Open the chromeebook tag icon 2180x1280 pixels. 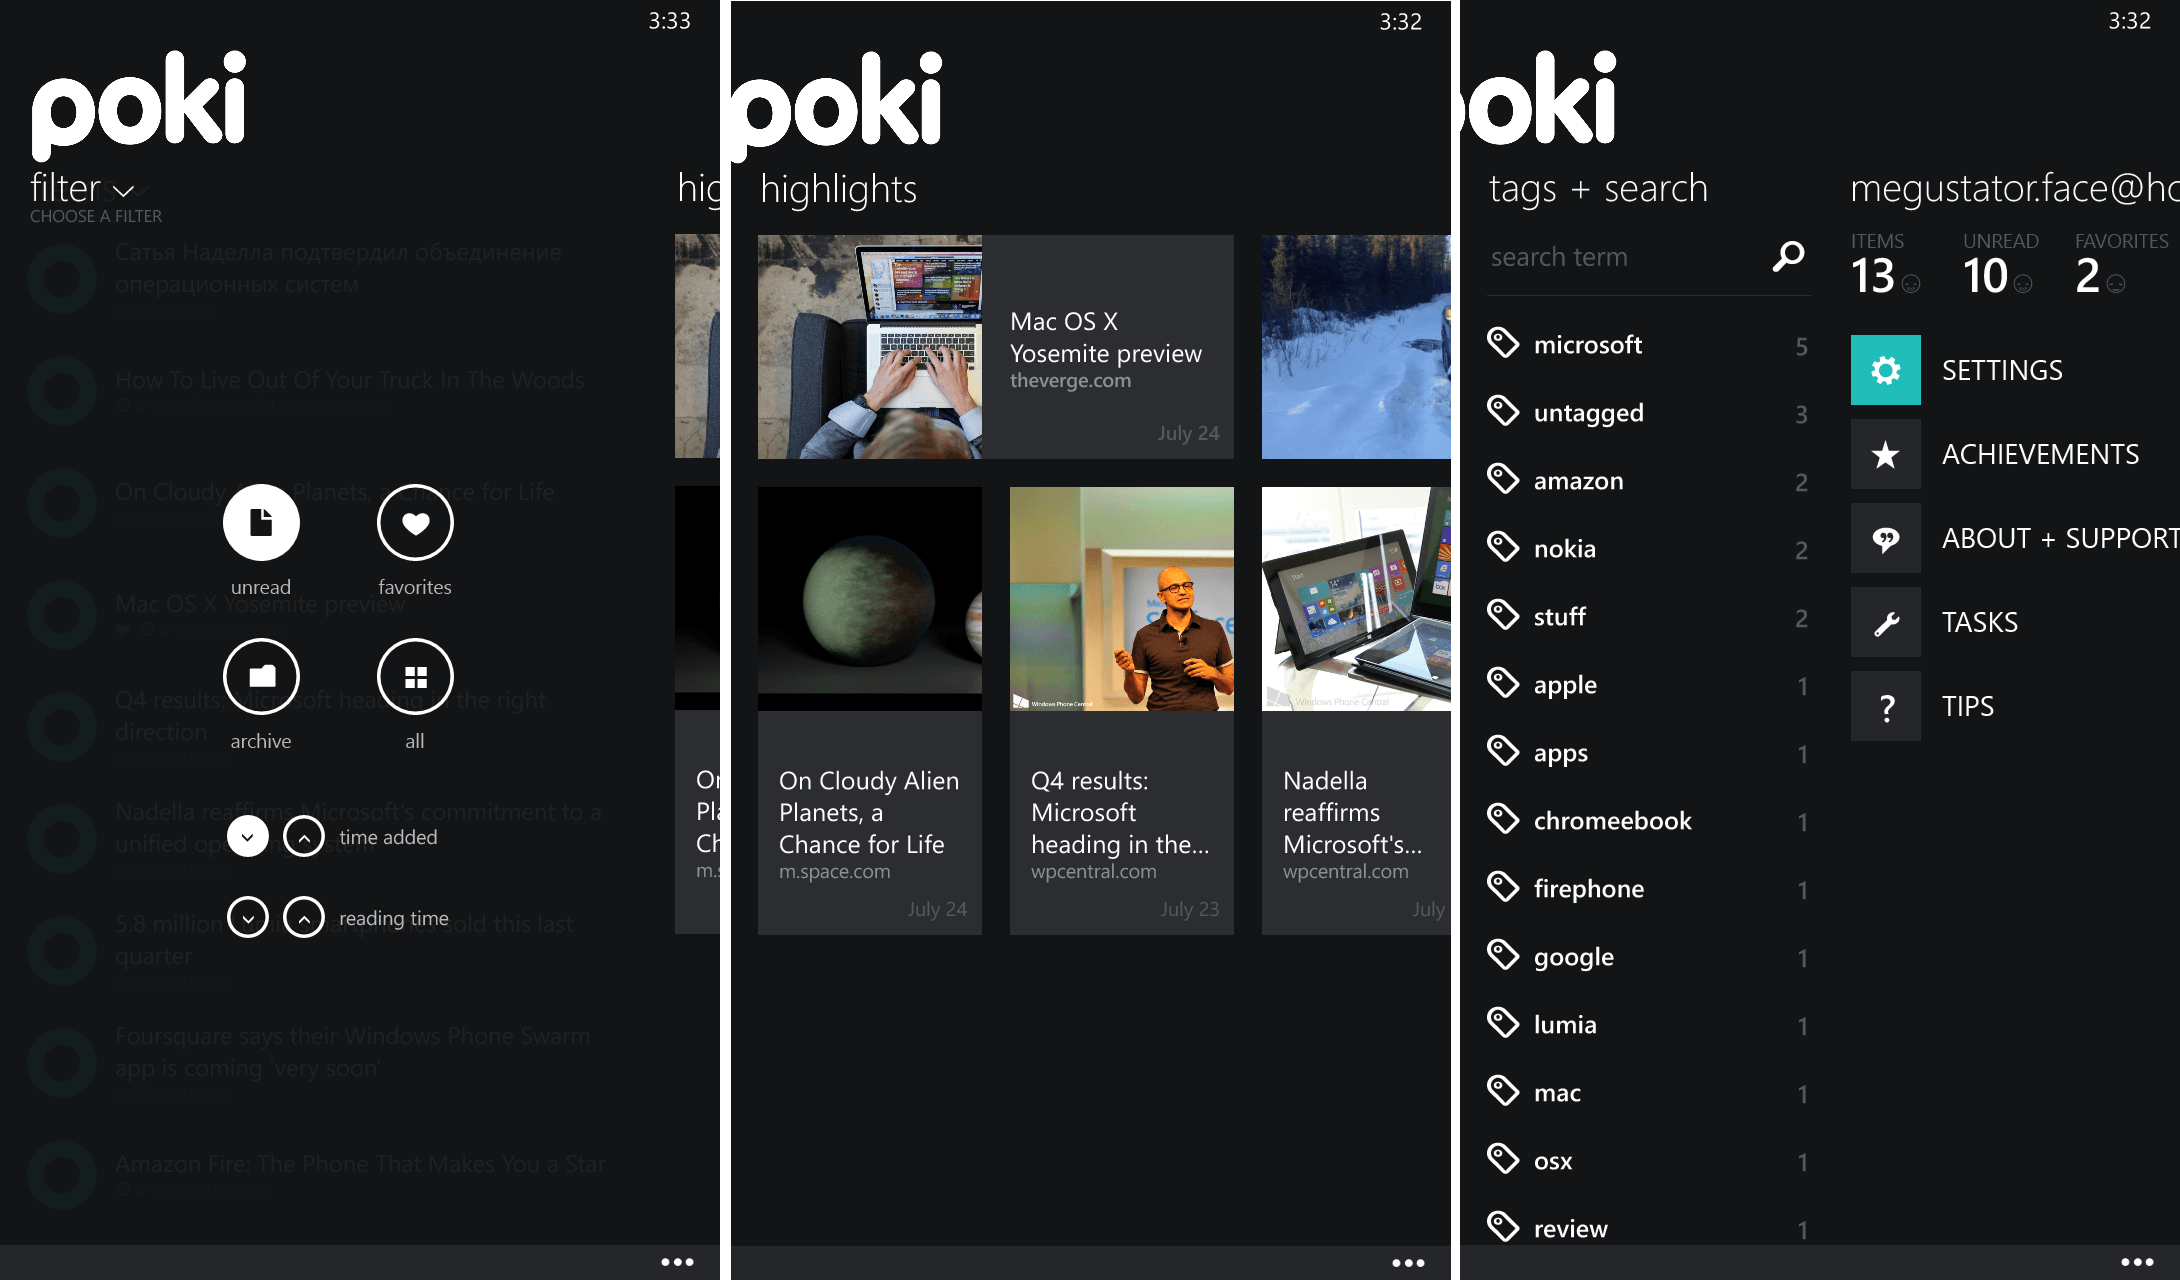[x=1503, y=818]
